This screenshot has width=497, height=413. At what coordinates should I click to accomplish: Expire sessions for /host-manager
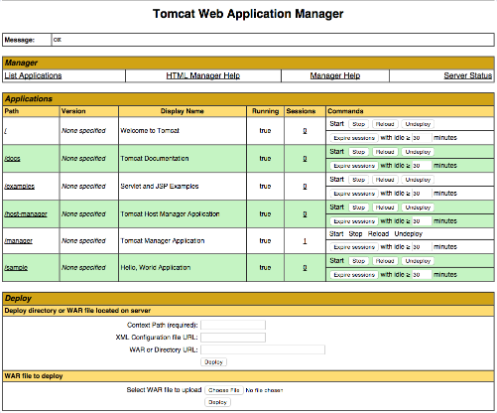354,221
